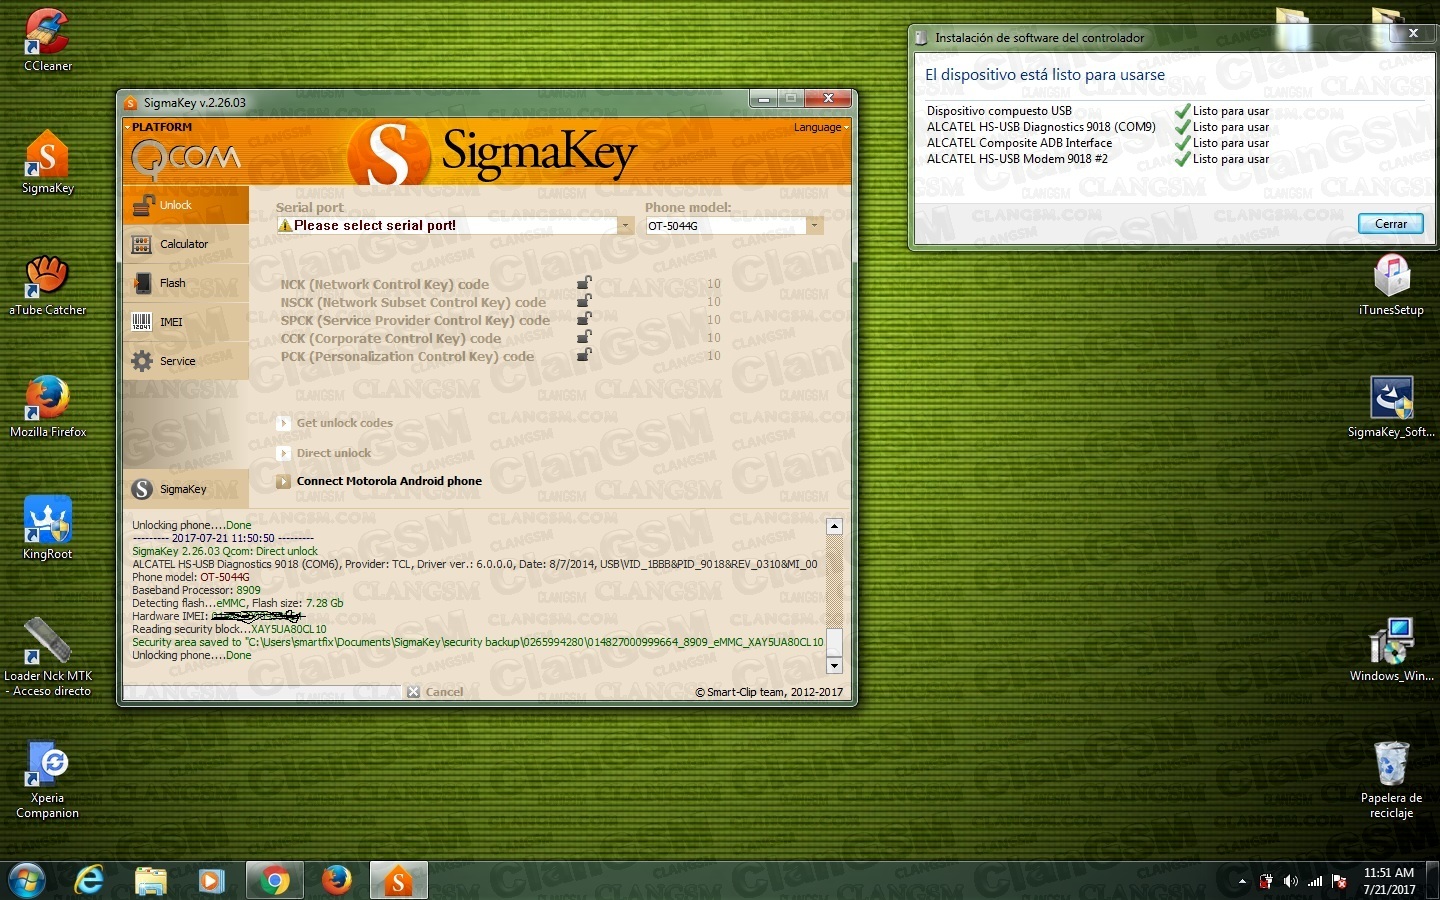This screenshot has height=900, width=1440.
Task: Open Windows Media Player from taskbar
Action: (211, 880)
